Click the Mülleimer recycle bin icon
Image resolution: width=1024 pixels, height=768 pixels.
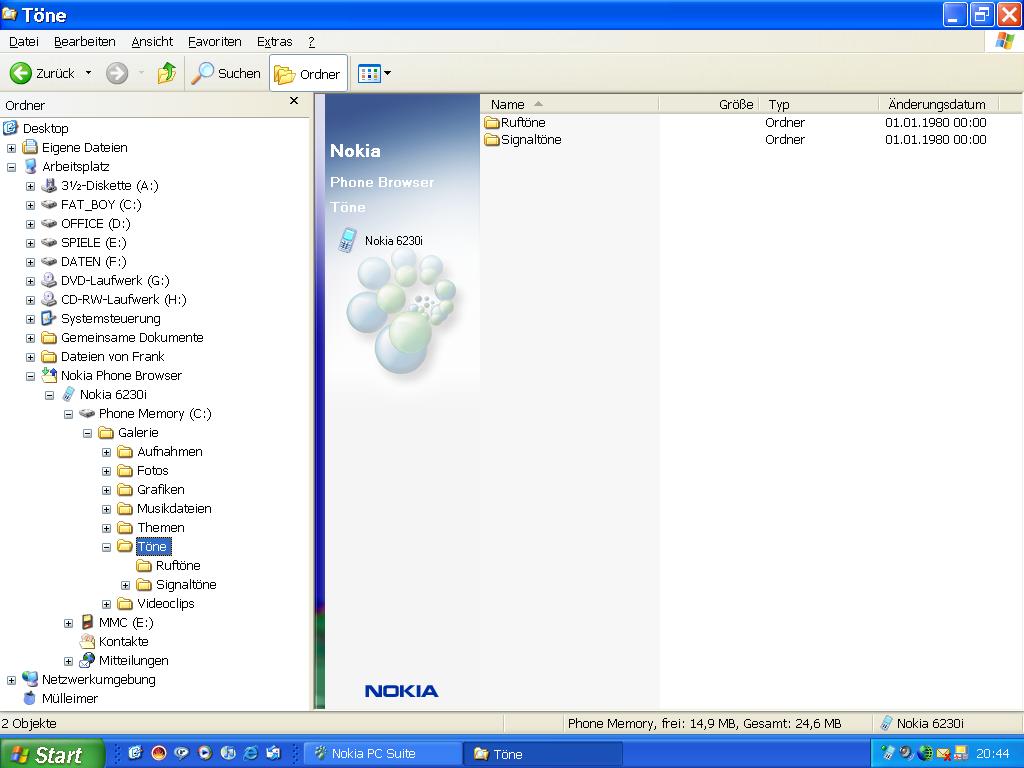29,698
